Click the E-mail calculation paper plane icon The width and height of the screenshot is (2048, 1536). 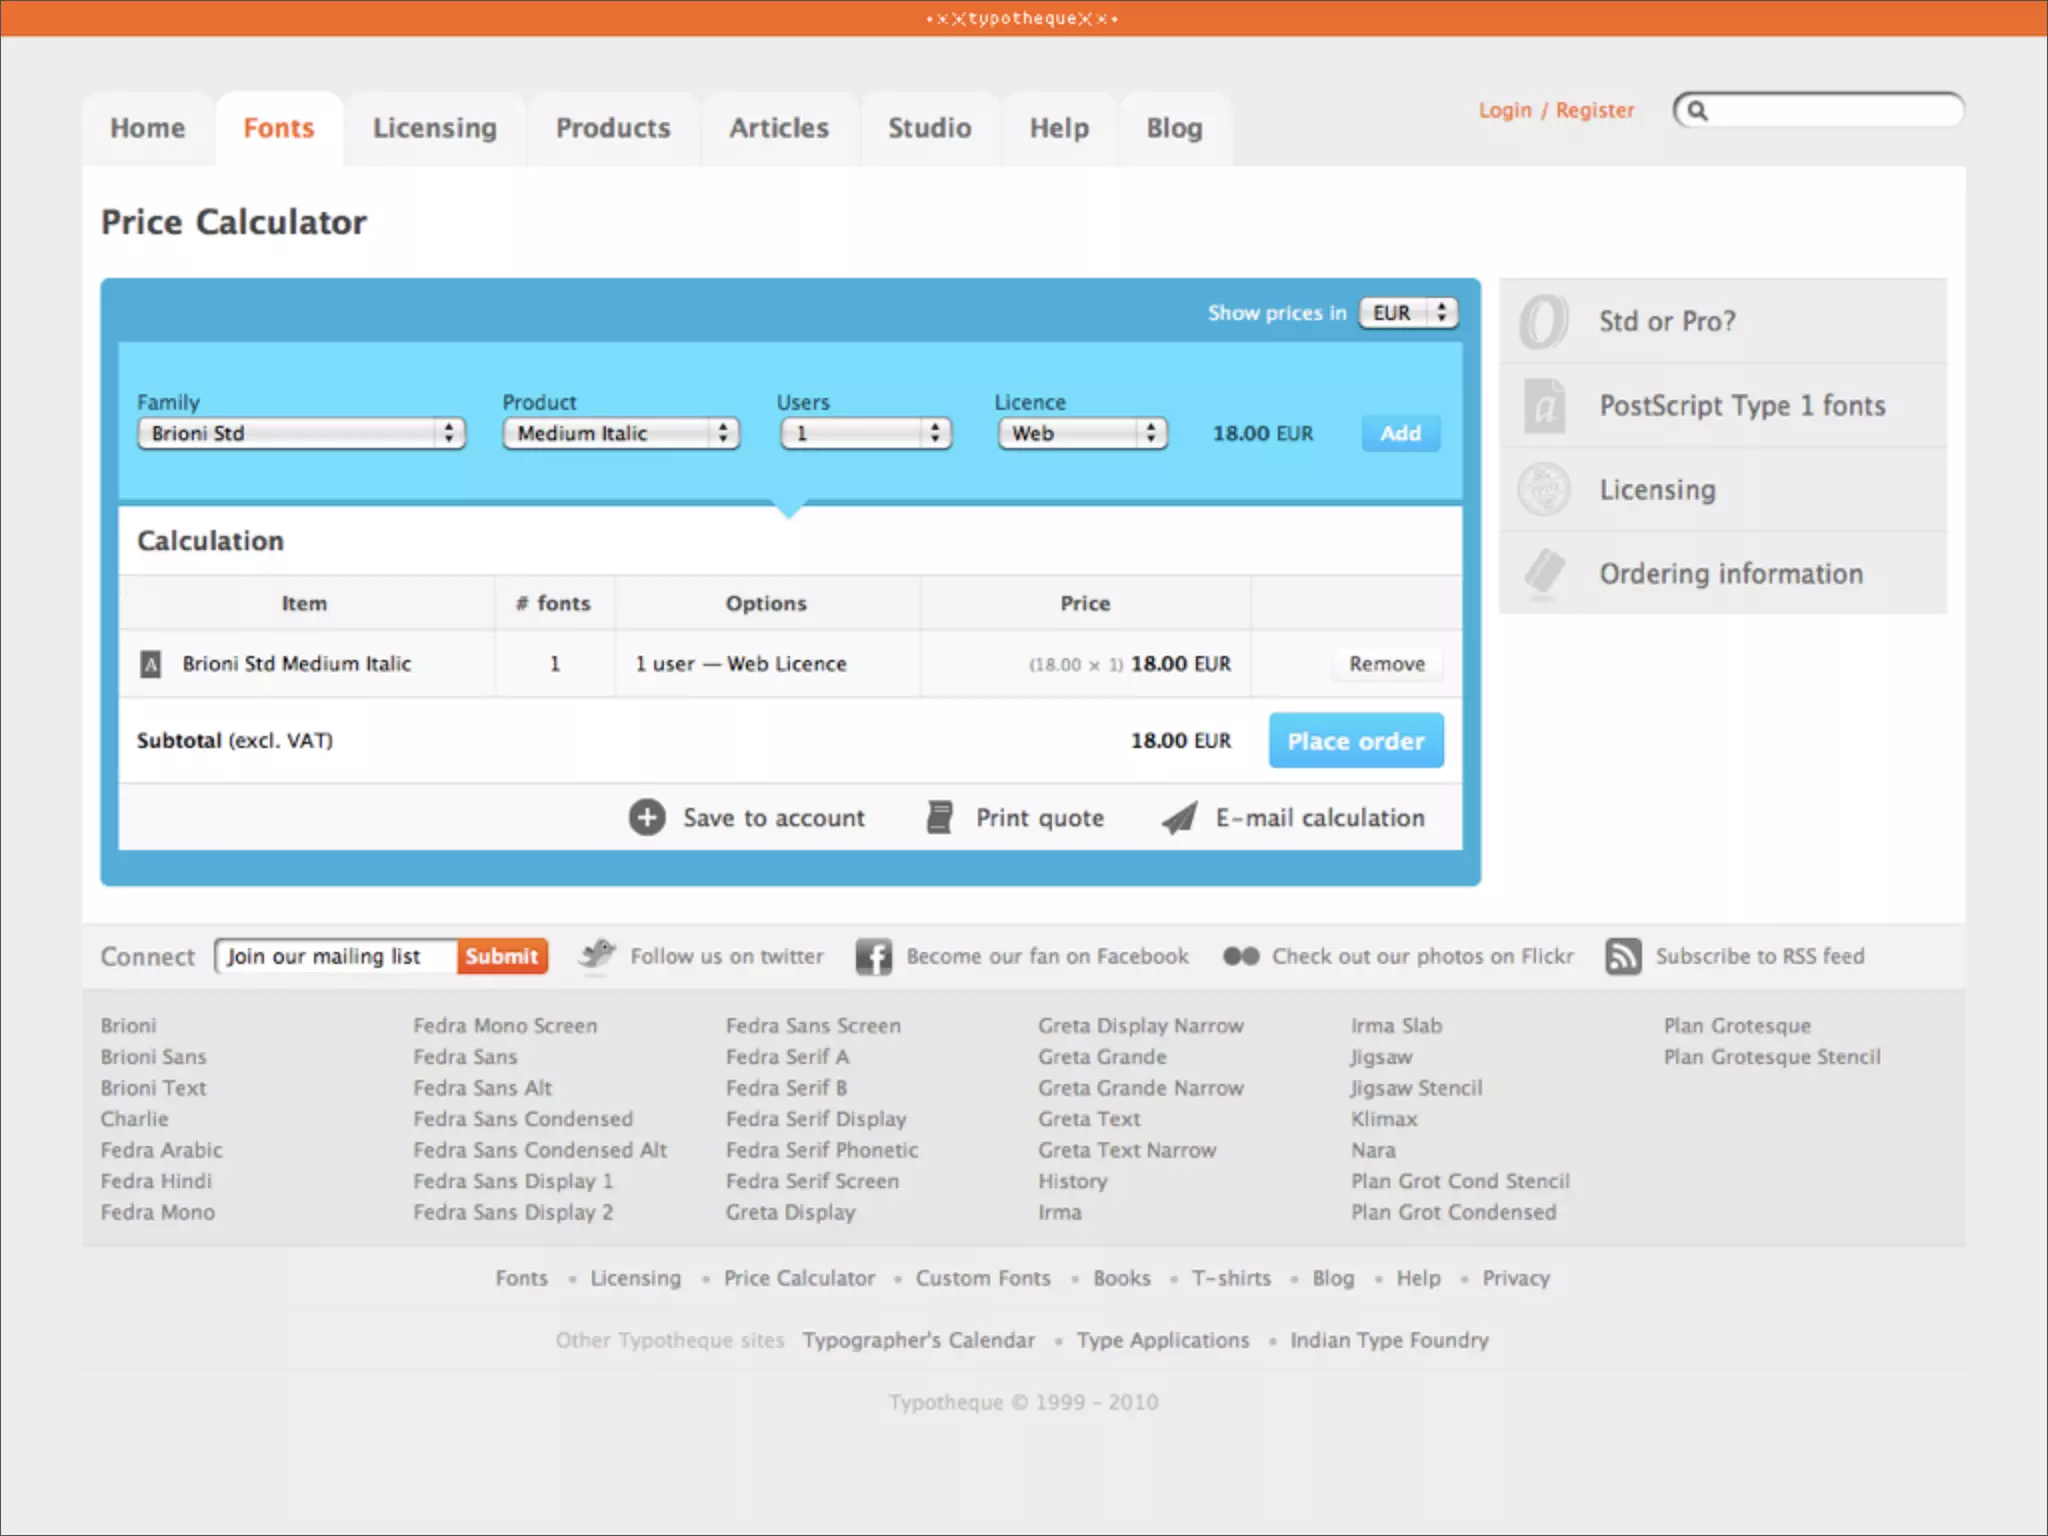coord(1180,817)
